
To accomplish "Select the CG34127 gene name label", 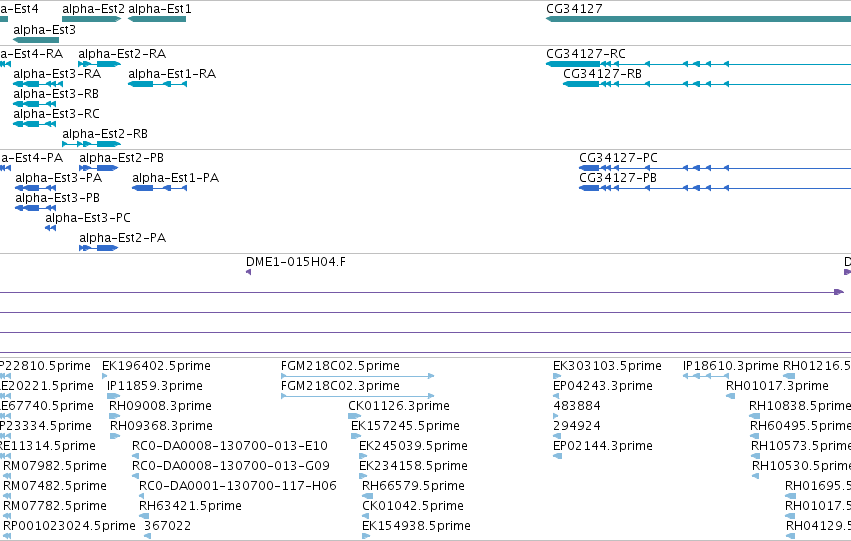I will pos(574,9).
